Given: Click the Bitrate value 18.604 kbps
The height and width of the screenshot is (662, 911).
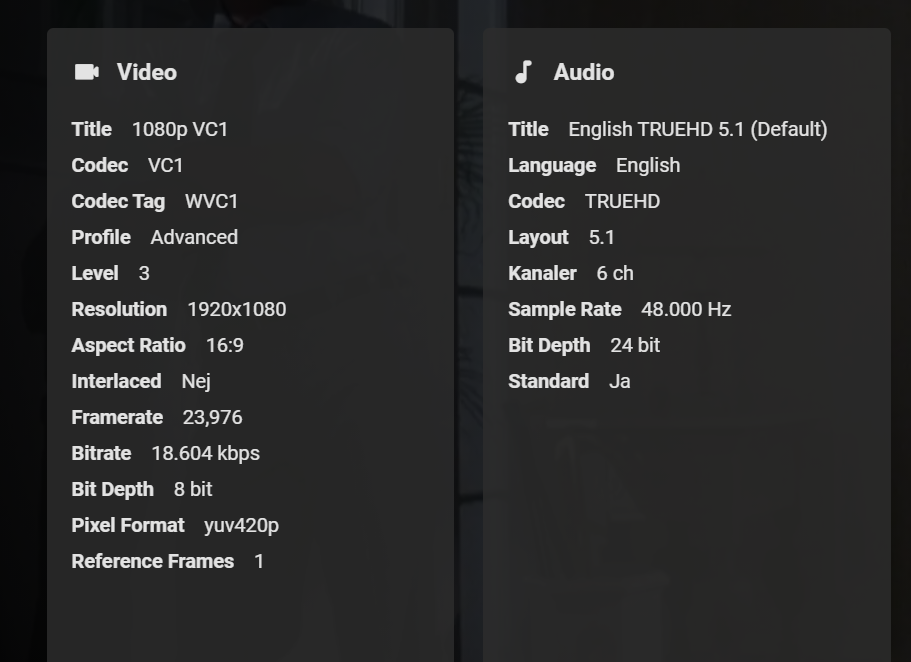Looking at the screenshot, I should coord(205,453).
